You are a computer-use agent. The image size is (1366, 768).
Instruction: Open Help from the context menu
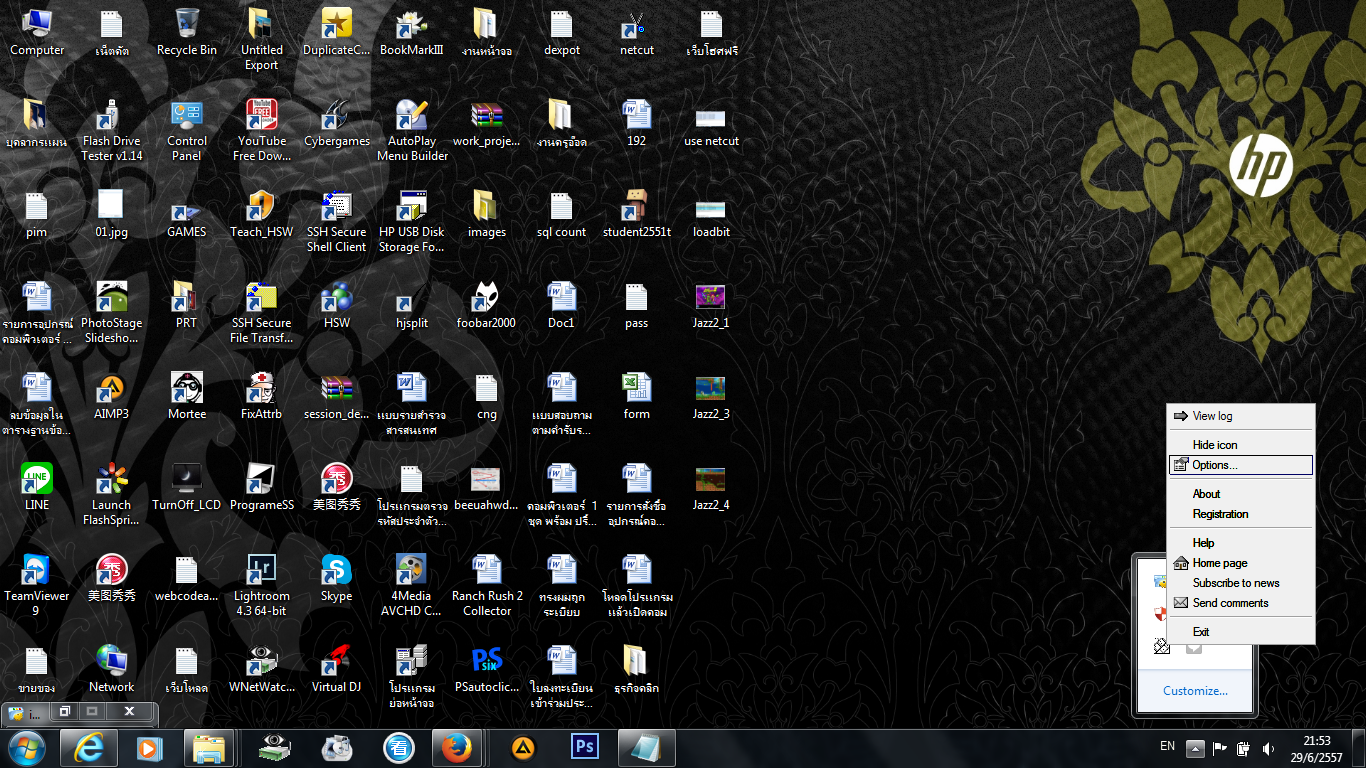pos(1240,543)
